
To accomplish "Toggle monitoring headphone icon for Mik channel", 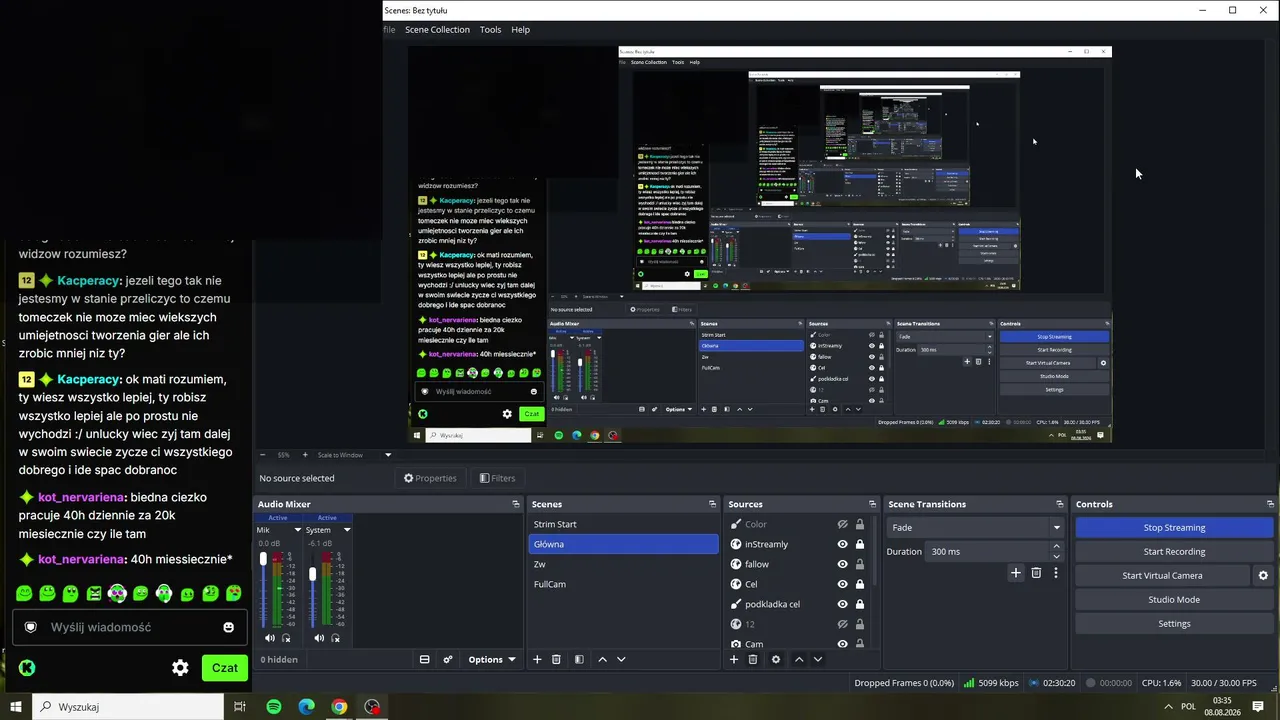I will pyautogui.click(x=286, y=638).
